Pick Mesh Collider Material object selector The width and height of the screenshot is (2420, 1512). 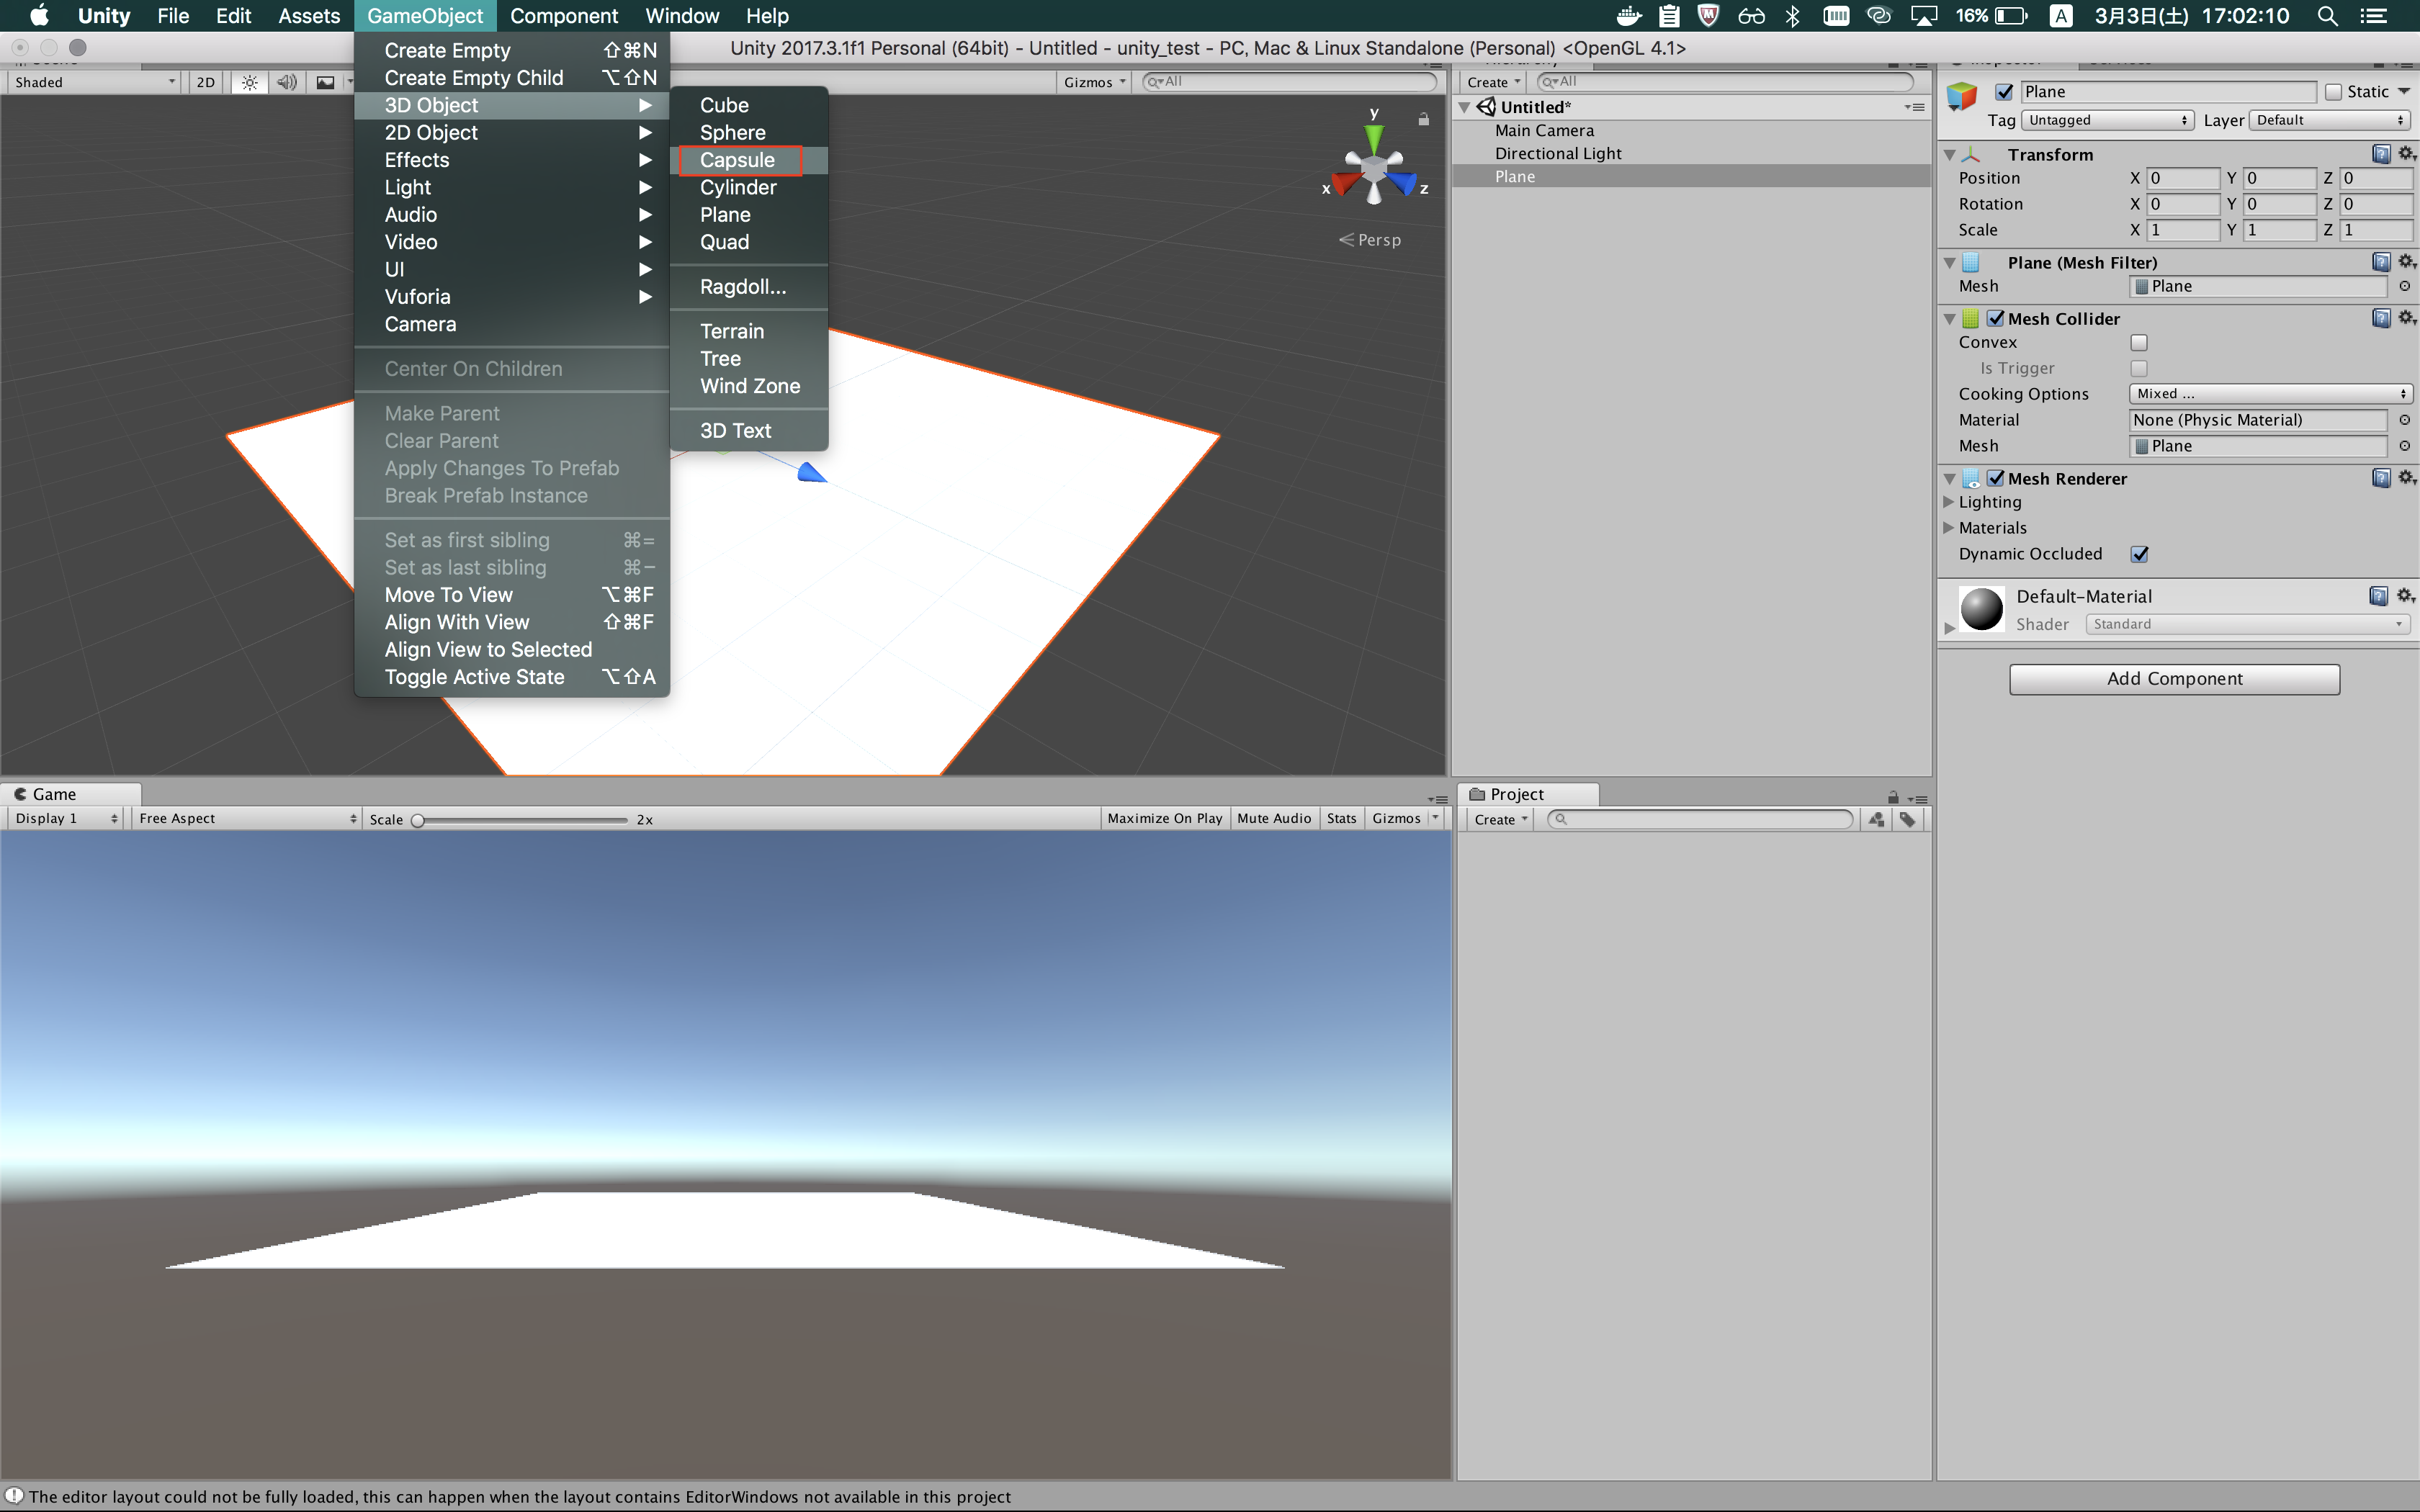tap(2404, 420)
